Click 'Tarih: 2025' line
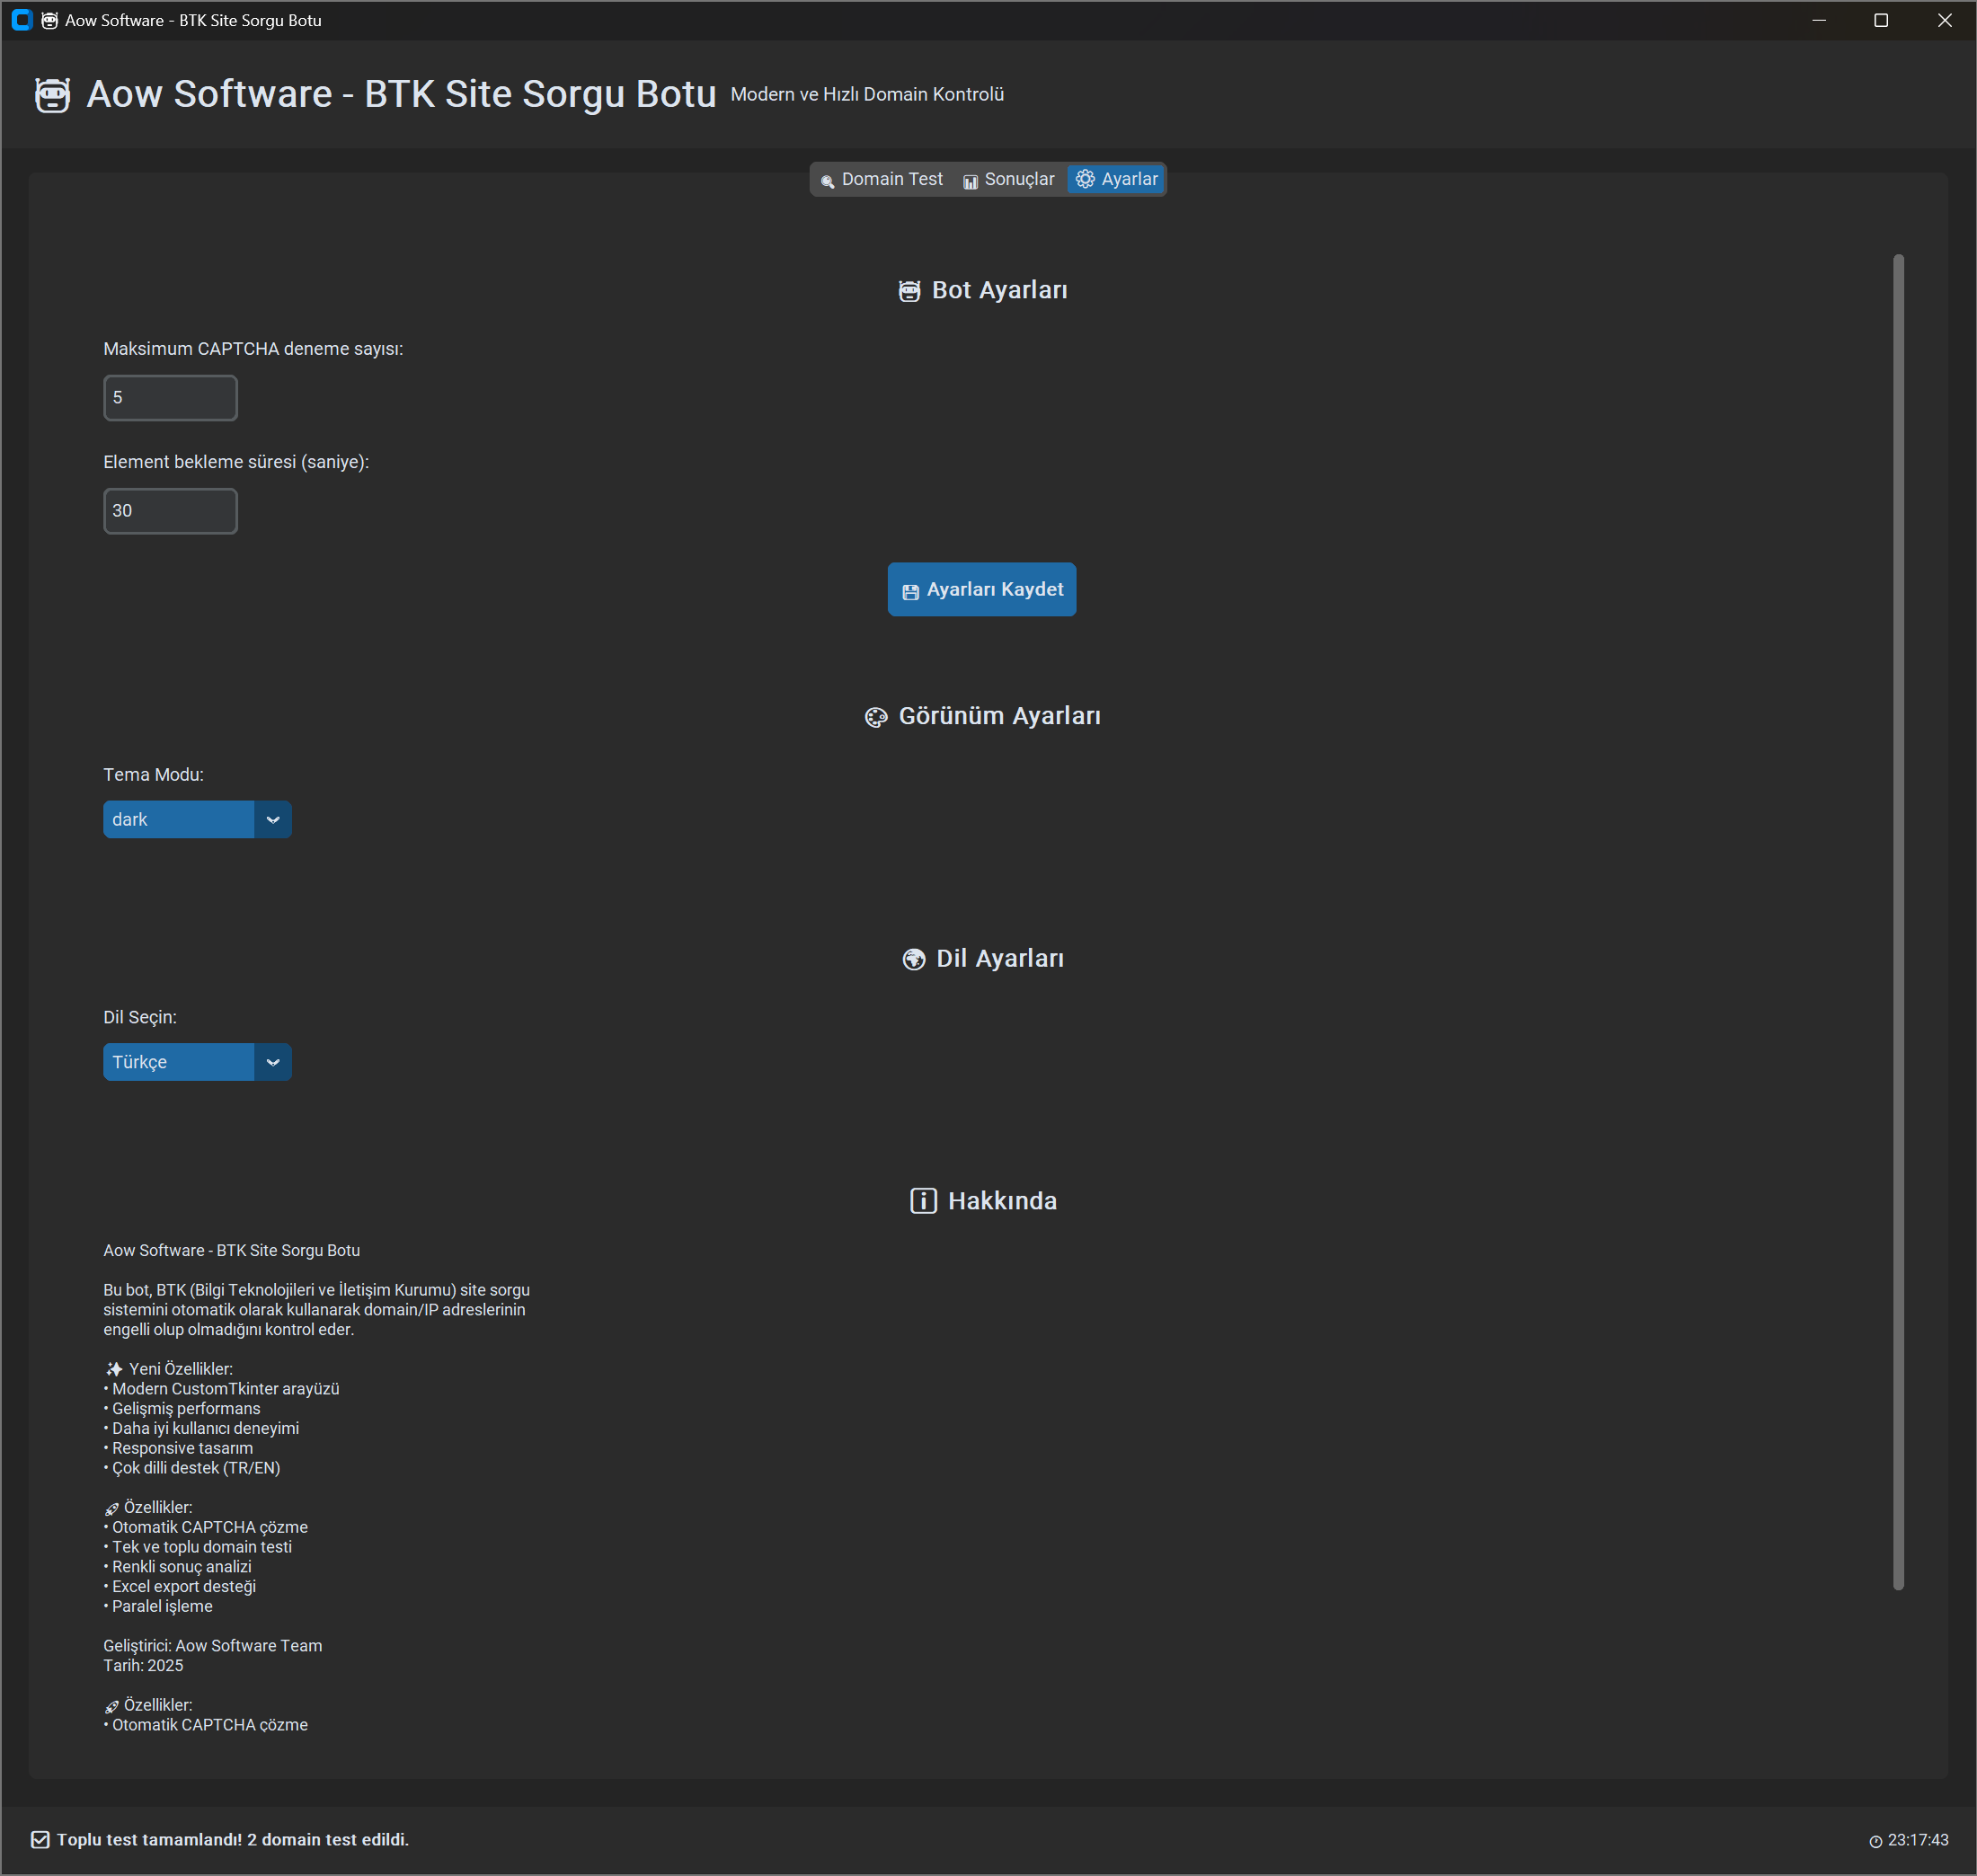This screenshot has height=1876, width=1977. [143, 1666]
